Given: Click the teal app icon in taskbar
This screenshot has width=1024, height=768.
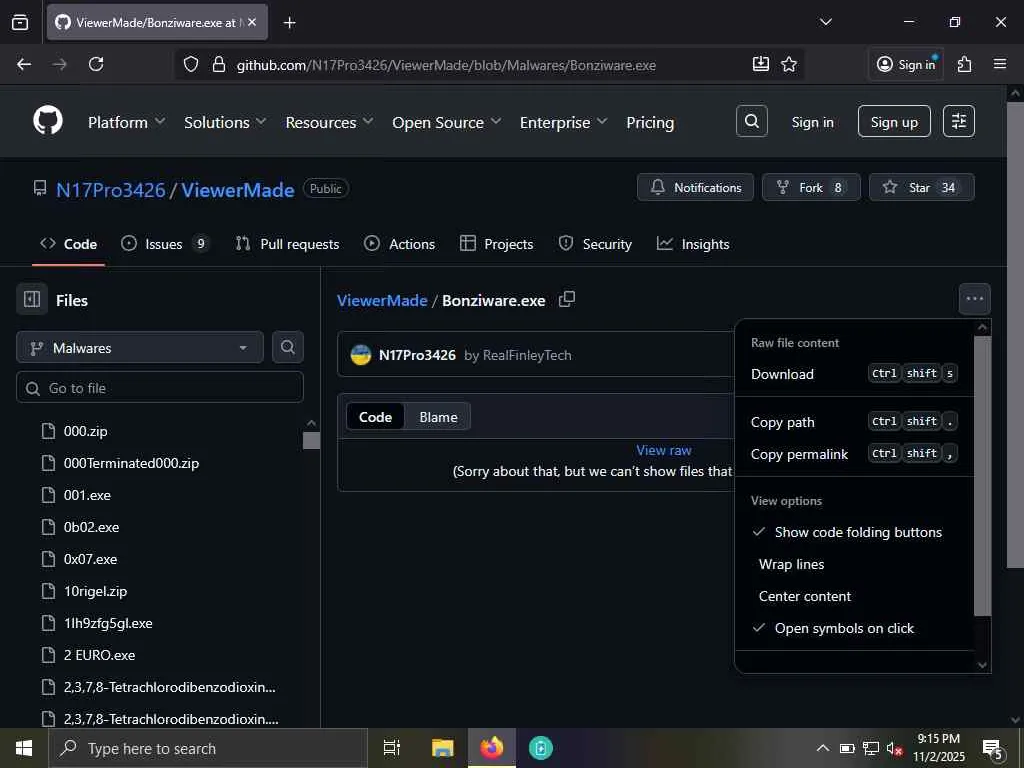Looking at the screenshot, I should point(541,748).
